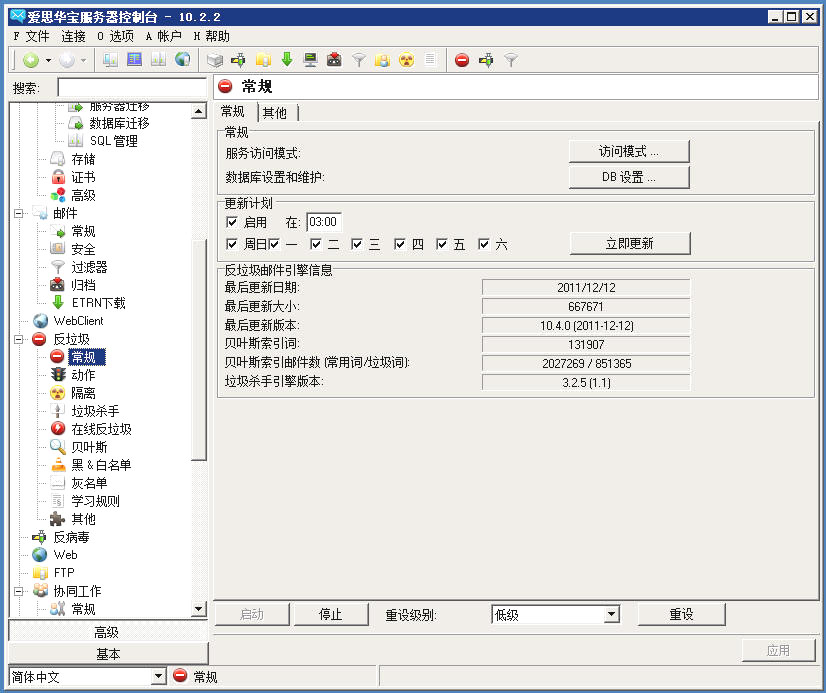Image resolution: width=826 pixels, height=693 pixels.
Task: Select 垃圾杀手 in the tree
Action: coord(95,411)
